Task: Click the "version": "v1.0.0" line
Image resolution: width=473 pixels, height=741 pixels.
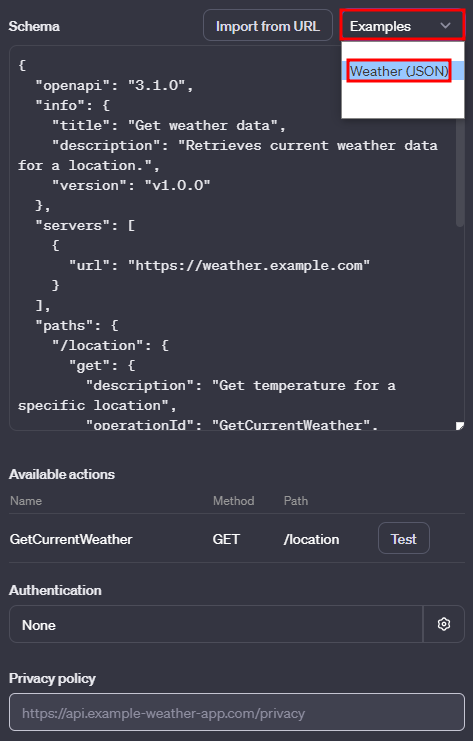Action: pos(131,185)
